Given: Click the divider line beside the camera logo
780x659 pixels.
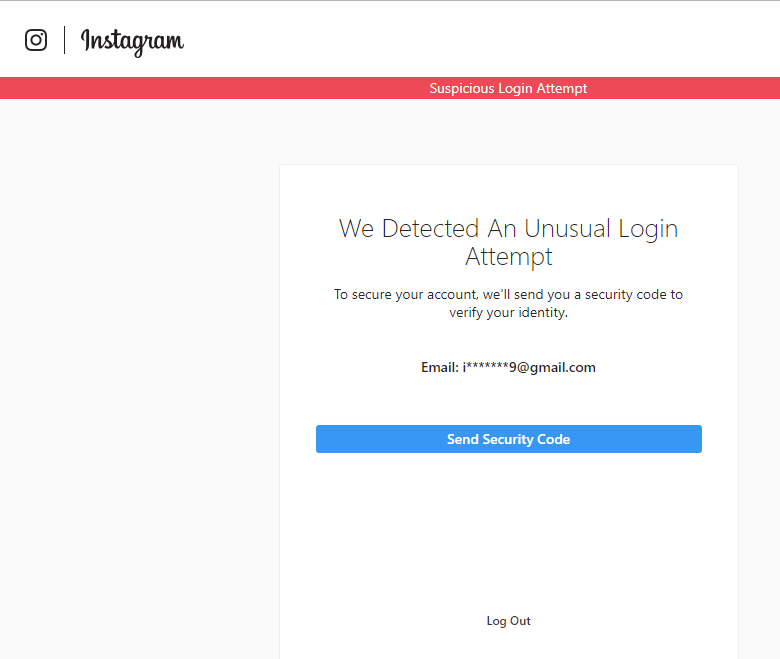Looking at the screenshot, I should [x=65, y=40].
